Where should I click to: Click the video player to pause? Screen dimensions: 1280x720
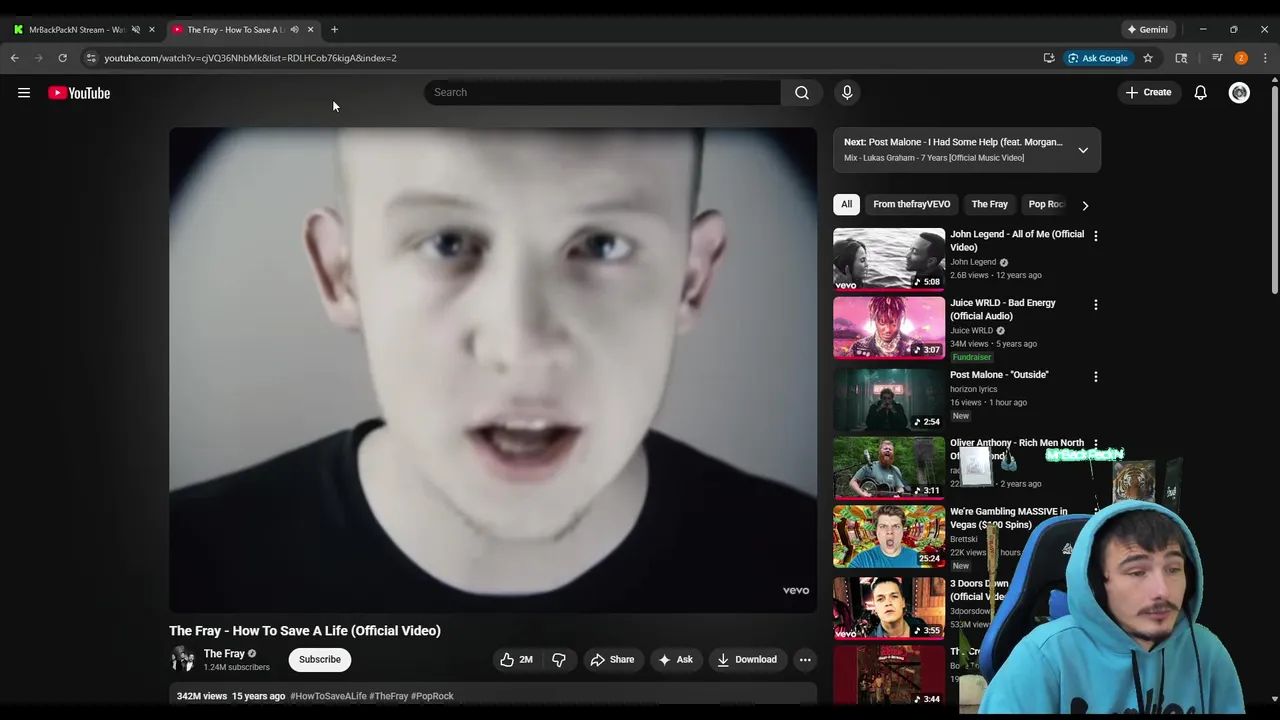pos(493,369)
